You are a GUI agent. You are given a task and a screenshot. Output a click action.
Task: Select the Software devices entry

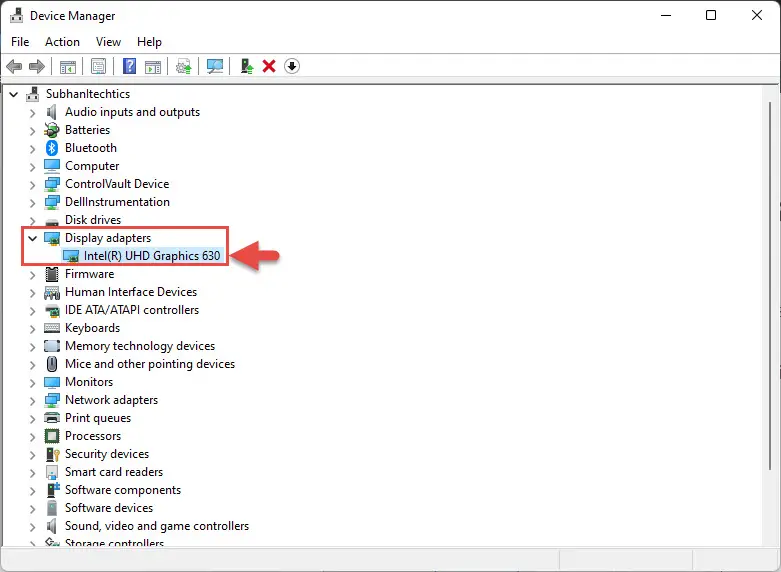click(x=109, y=508)
